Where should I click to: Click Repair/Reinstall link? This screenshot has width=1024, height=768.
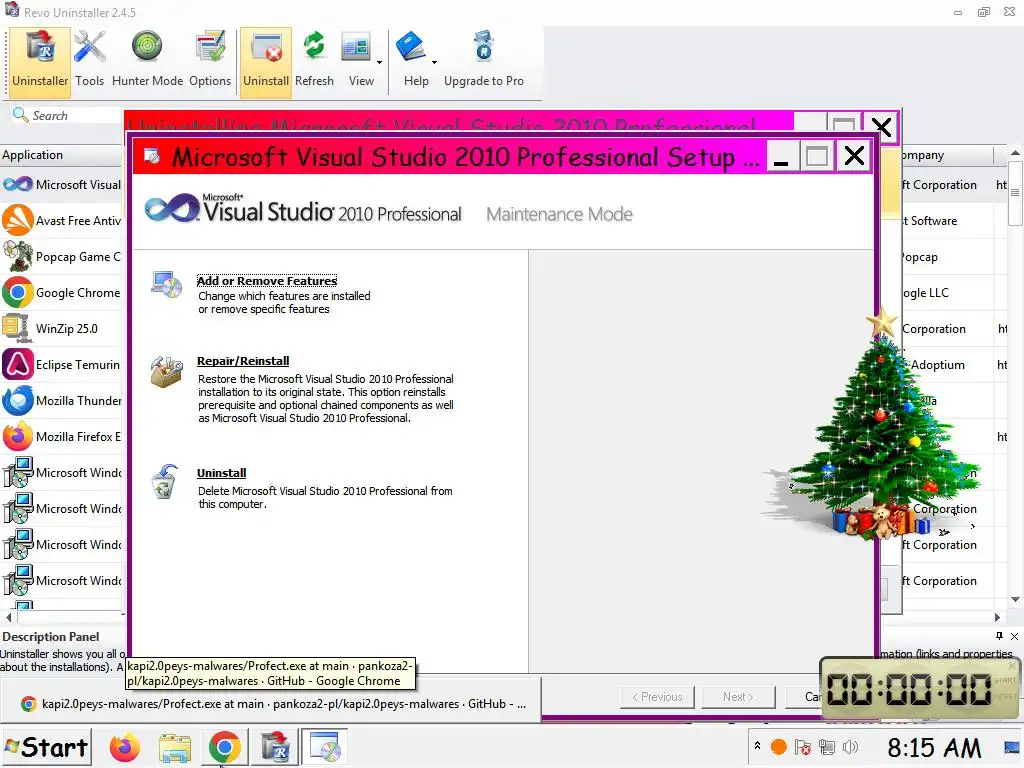pos(243,361)
